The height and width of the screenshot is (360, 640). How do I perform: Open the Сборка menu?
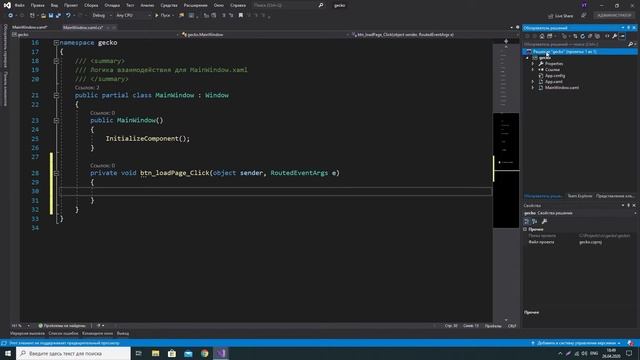pos(91,5)
